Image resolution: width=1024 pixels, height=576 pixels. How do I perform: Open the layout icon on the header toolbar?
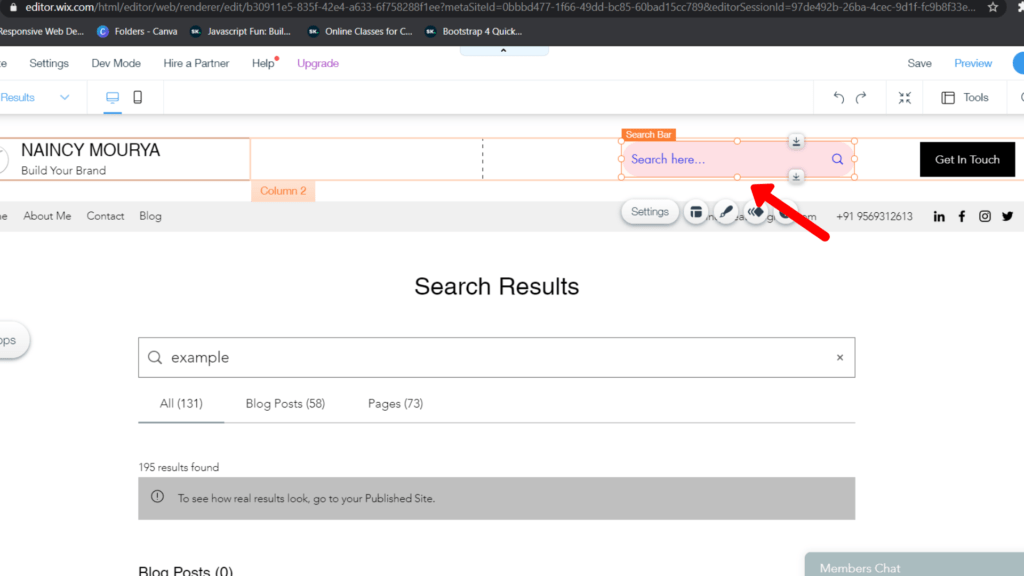[x=697, y=212]
